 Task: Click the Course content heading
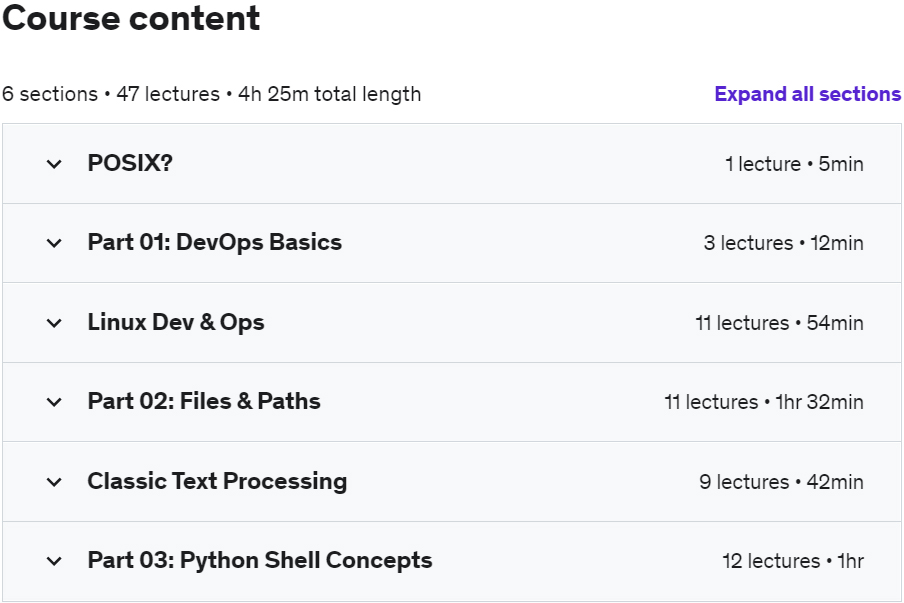pos(131,19)
